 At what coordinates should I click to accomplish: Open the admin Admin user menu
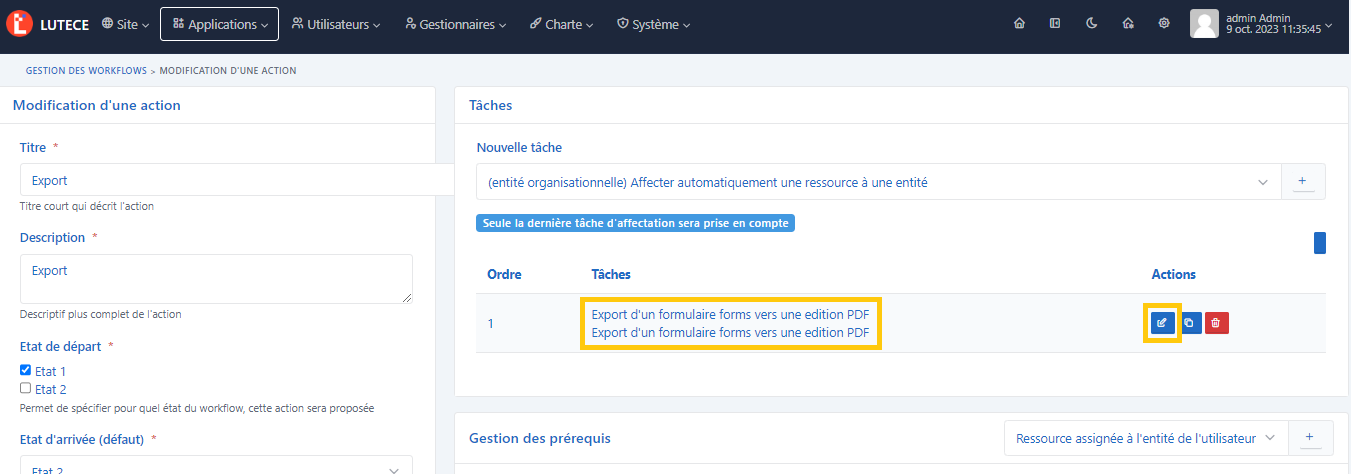(x=1261, y=24)
